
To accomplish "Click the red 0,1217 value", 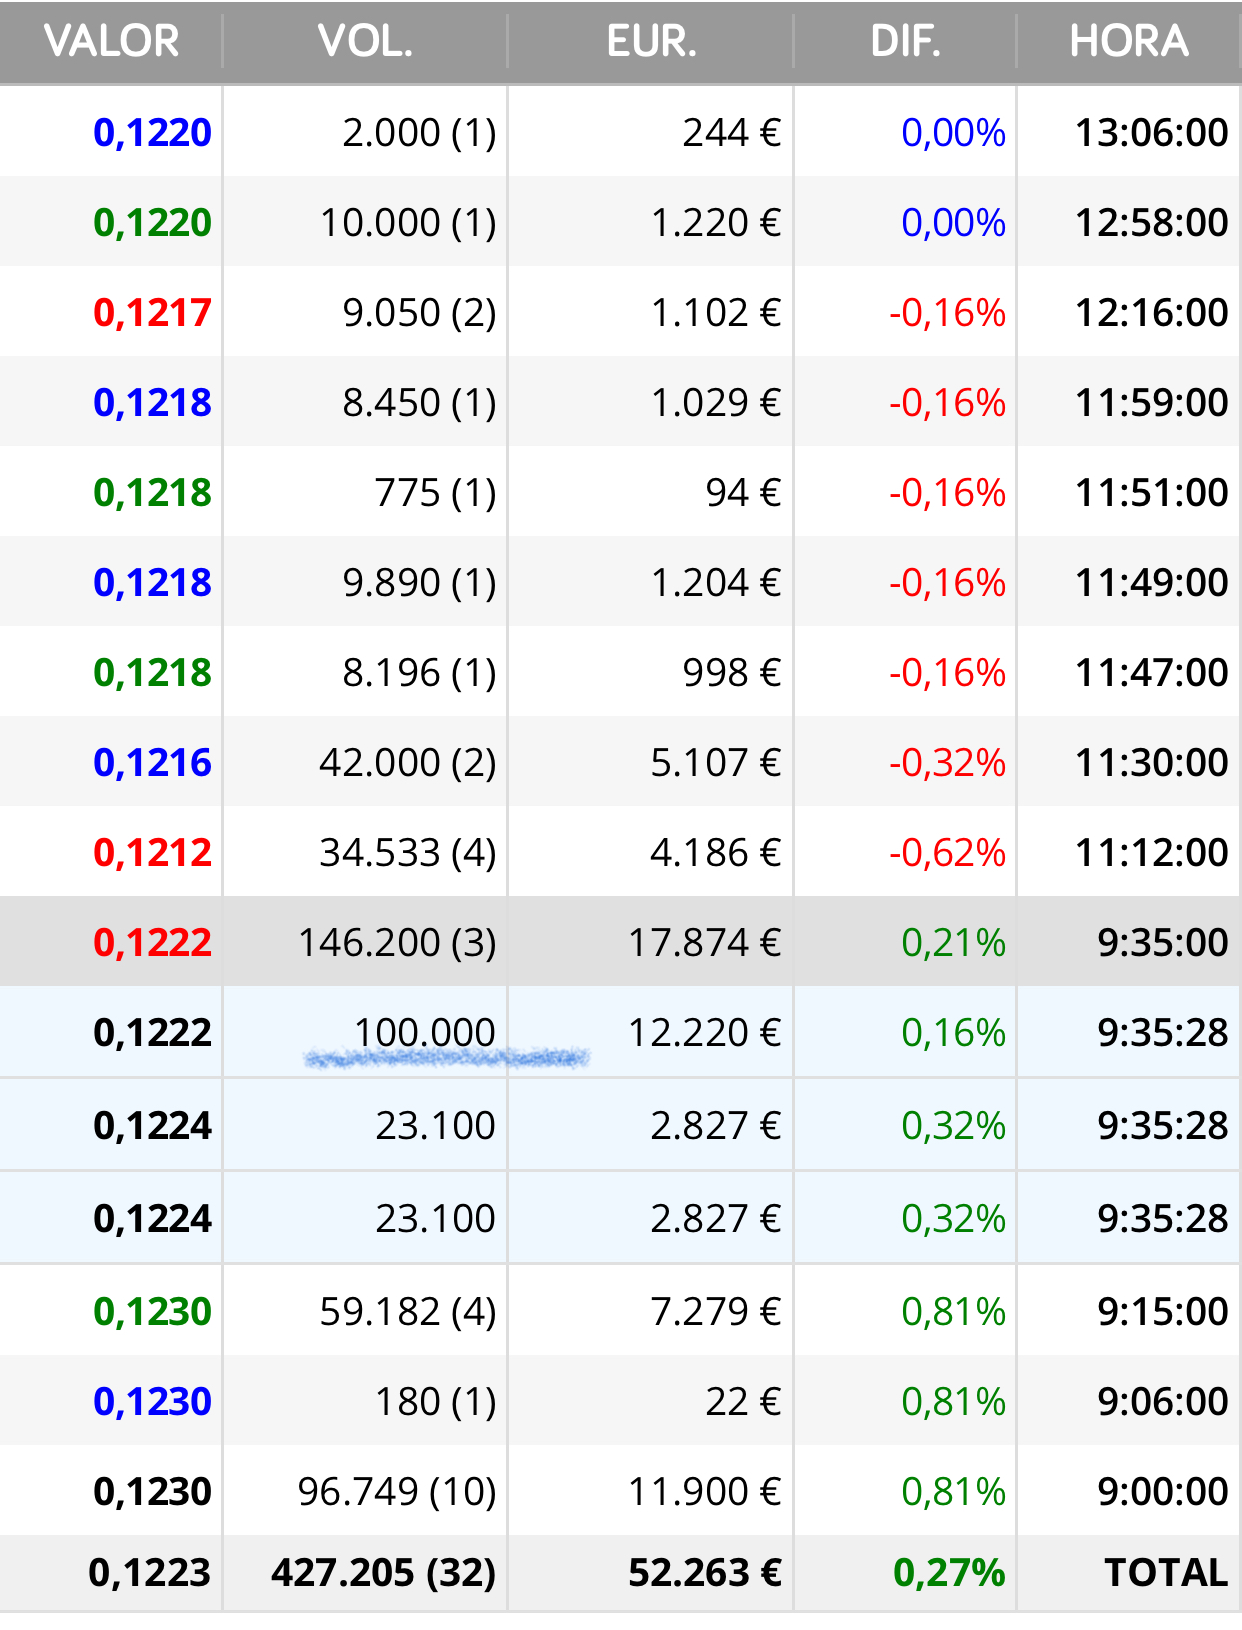I will (152, 313).
